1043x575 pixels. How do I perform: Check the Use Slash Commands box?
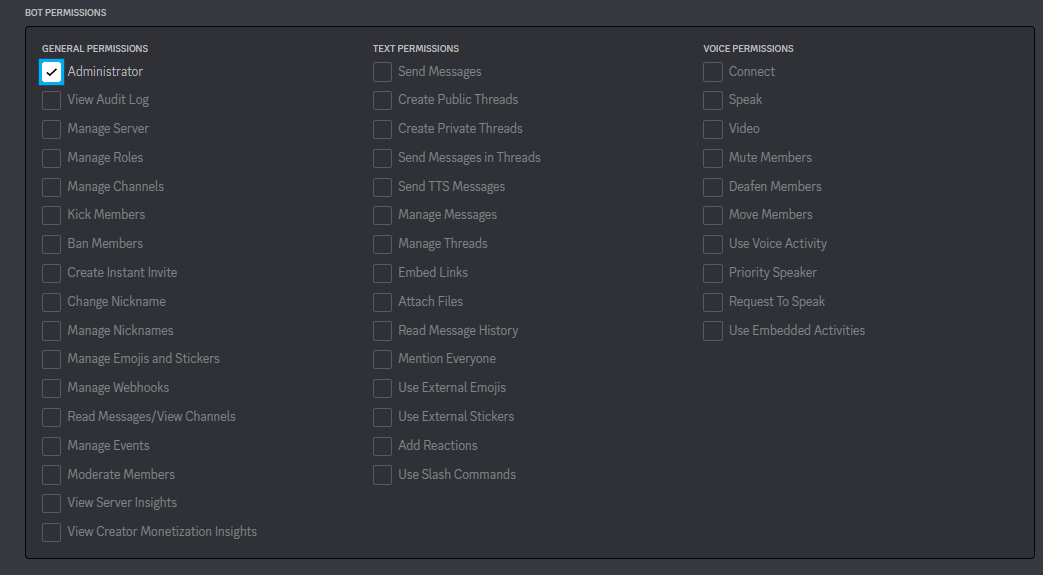click(x=382, y=475)
